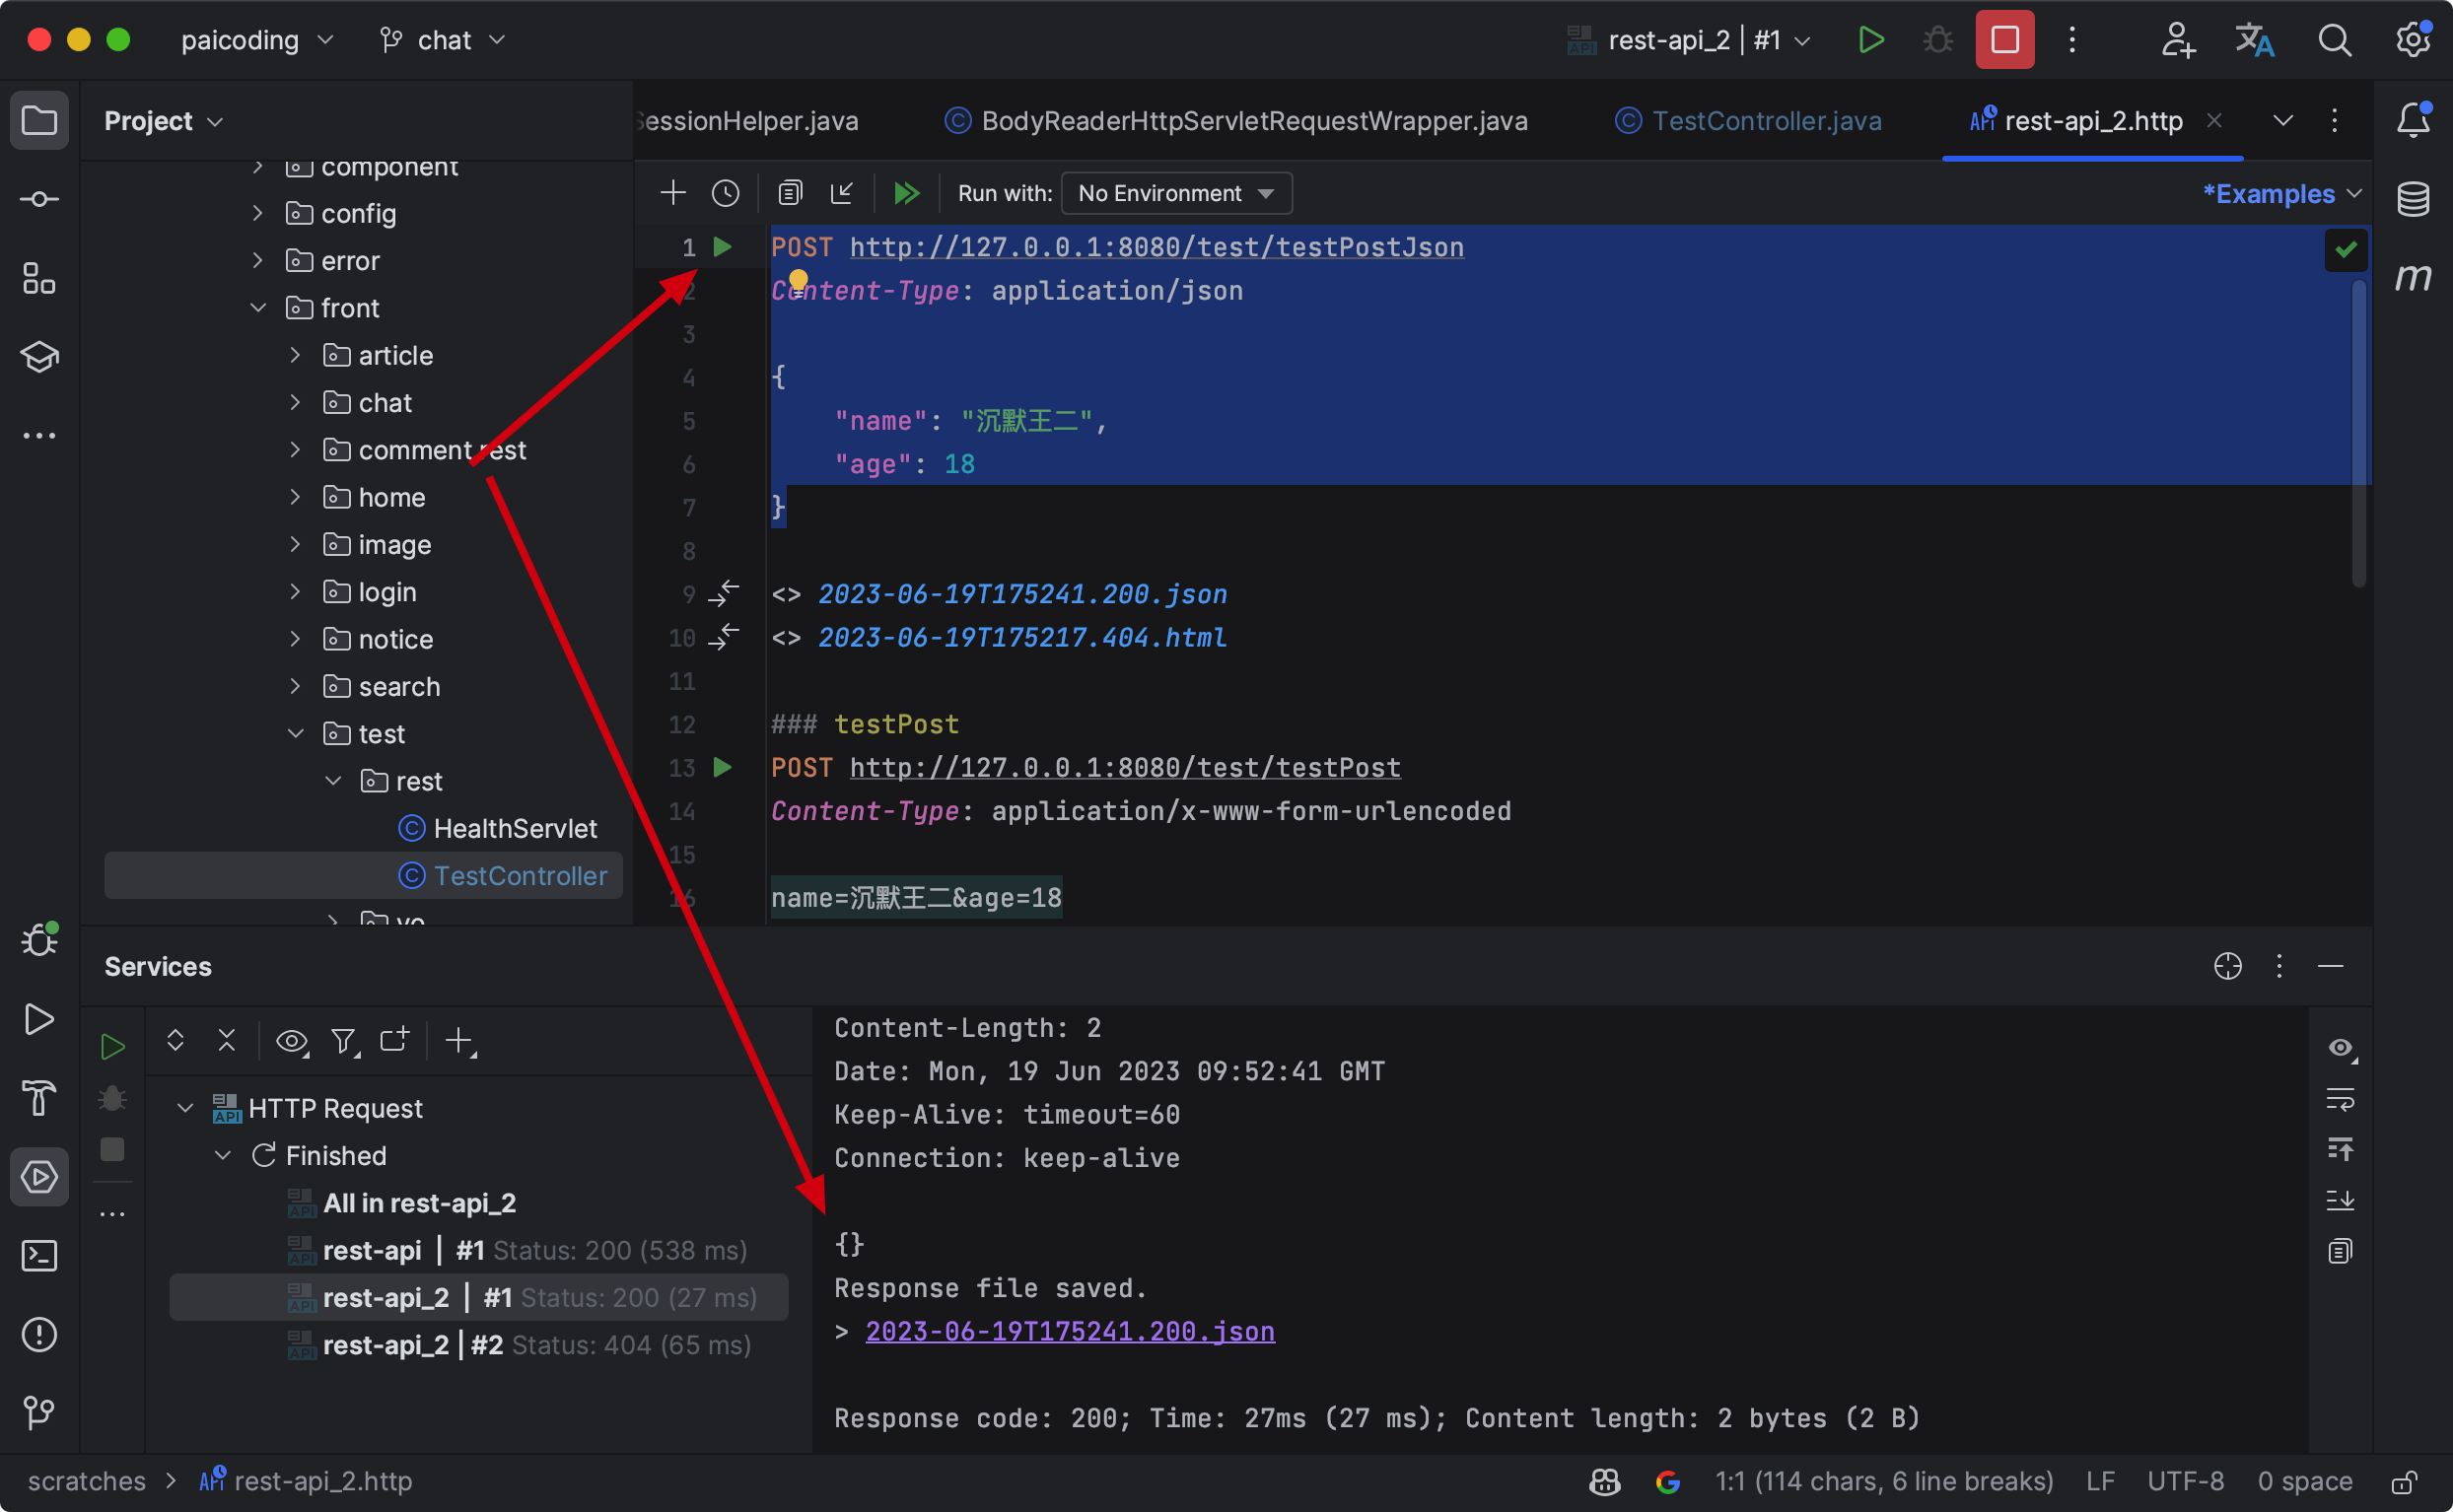Click Add service plus icon
Image resolution: width=2453 pixels, height=1512 pixels.
pyautogui.click(x=459, y=1041)
